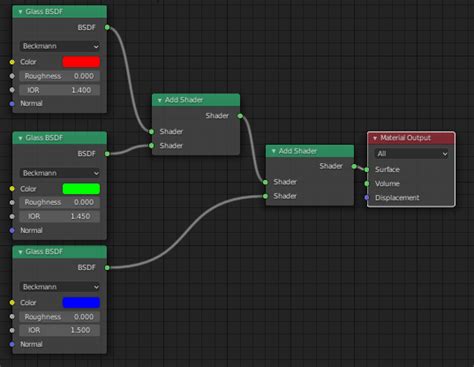Click the Shader output socket of the second Add Shader
Viewport: 474px width, 367px height.
(x=354, y=166)
